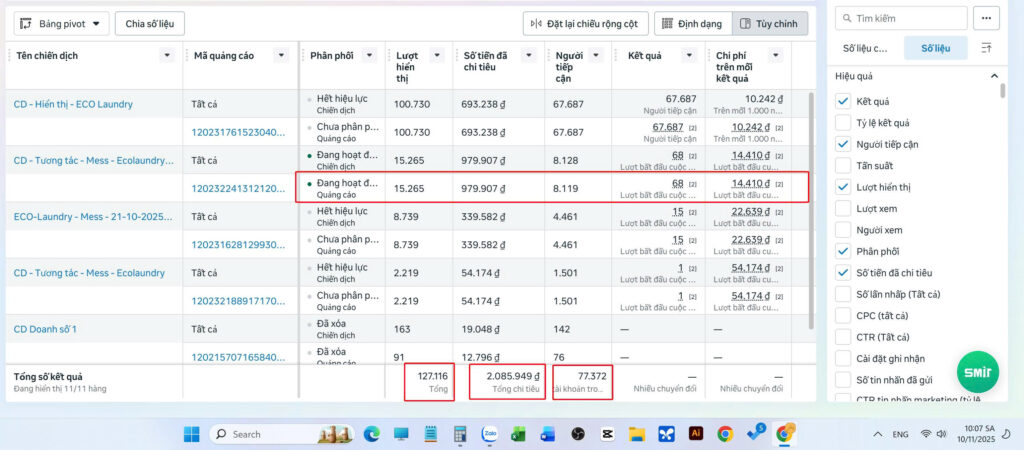This screenshot has height=450, width=1024.
Task: Enable the Tỷ lệ kết quả checkbox
Action: [x=843, y=123]
